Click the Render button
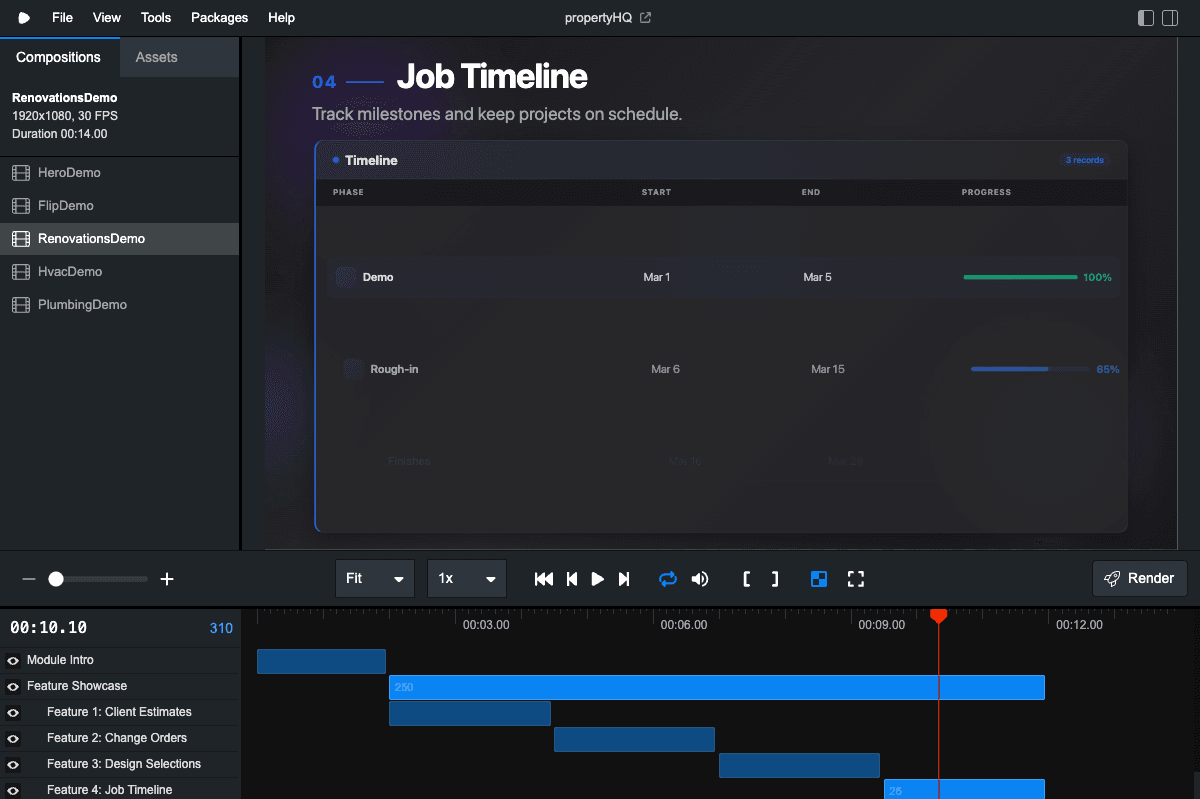1200x799 pixels. 1139,578
